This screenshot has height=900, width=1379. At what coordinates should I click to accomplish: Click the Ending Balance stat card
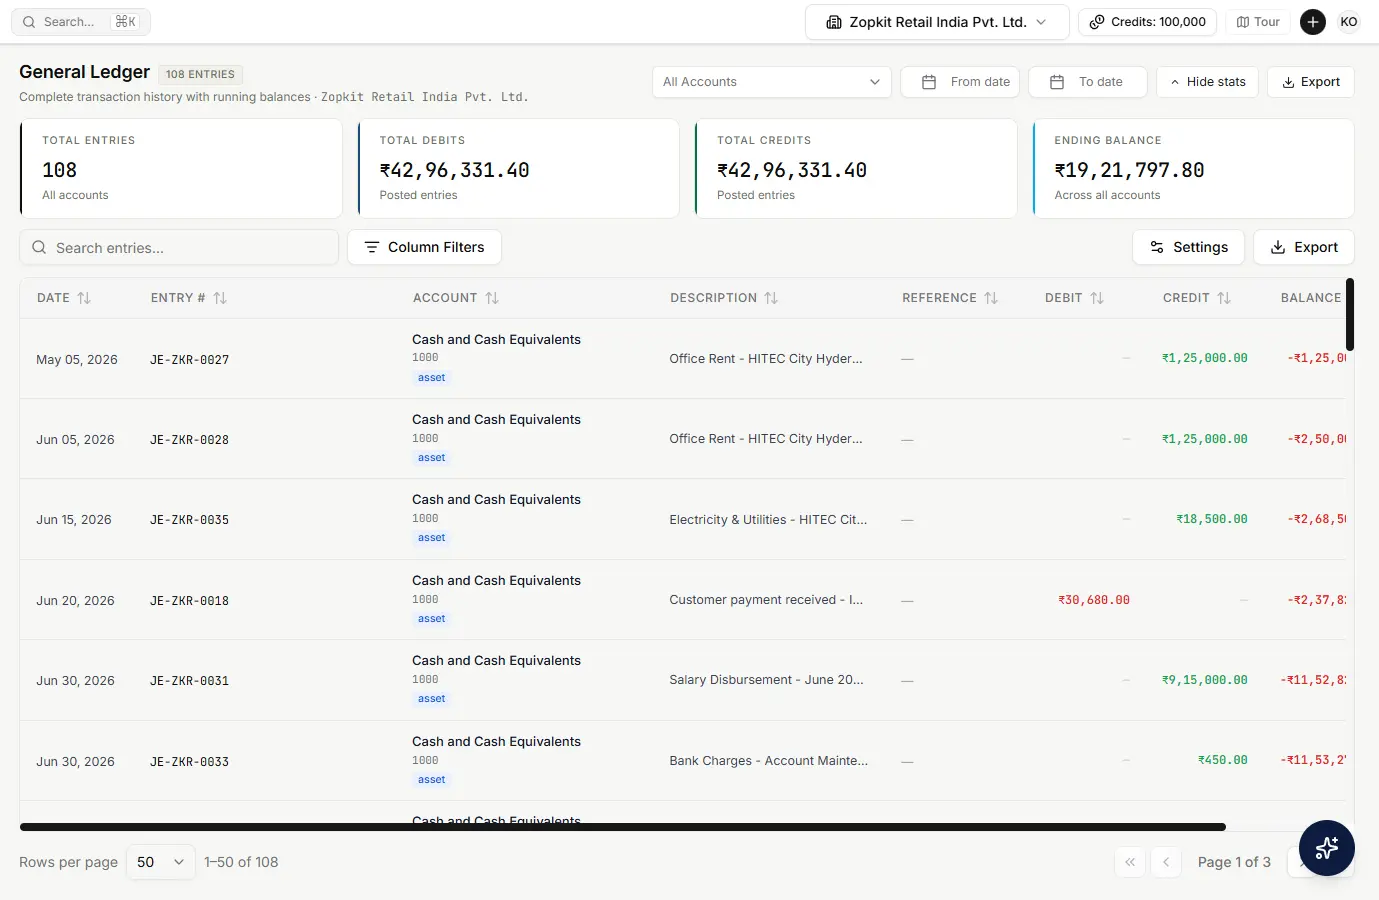[1193, 168]
